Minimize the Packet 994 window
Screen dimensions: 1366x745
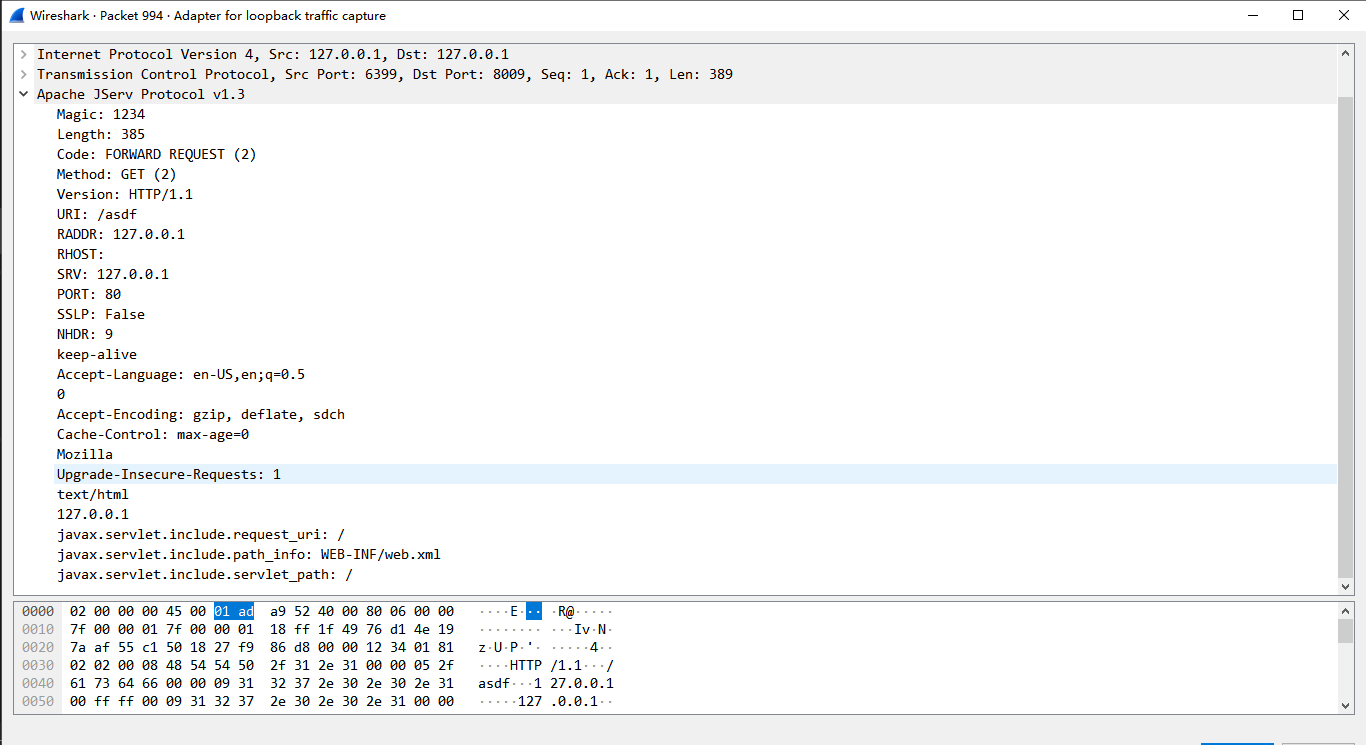click(x=1253, y=15)
